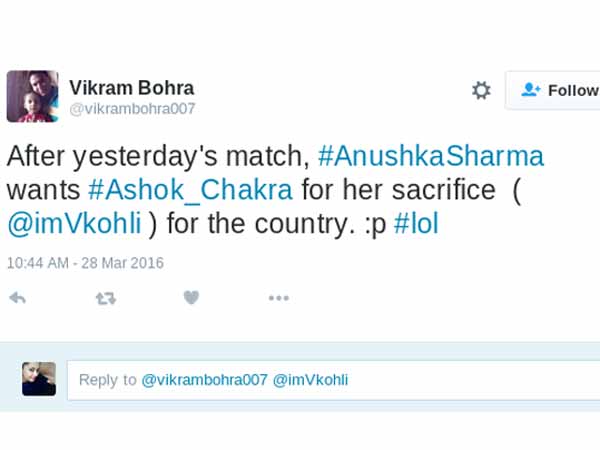The width and height of the screenshot is (600, 450).
Task: Click the 10:44 AM - 28 Mar 2016 timestamp
Action: pyautogui.click(x=85, y=263)
